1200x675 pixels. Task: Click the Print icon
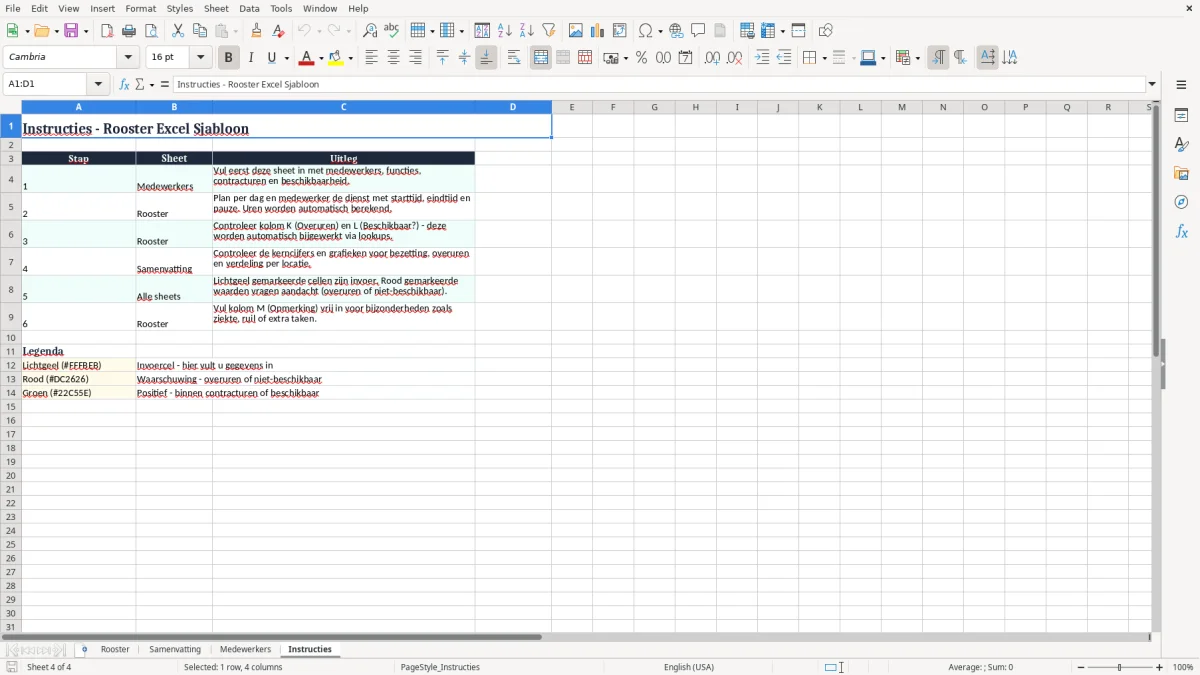(129, 31)
